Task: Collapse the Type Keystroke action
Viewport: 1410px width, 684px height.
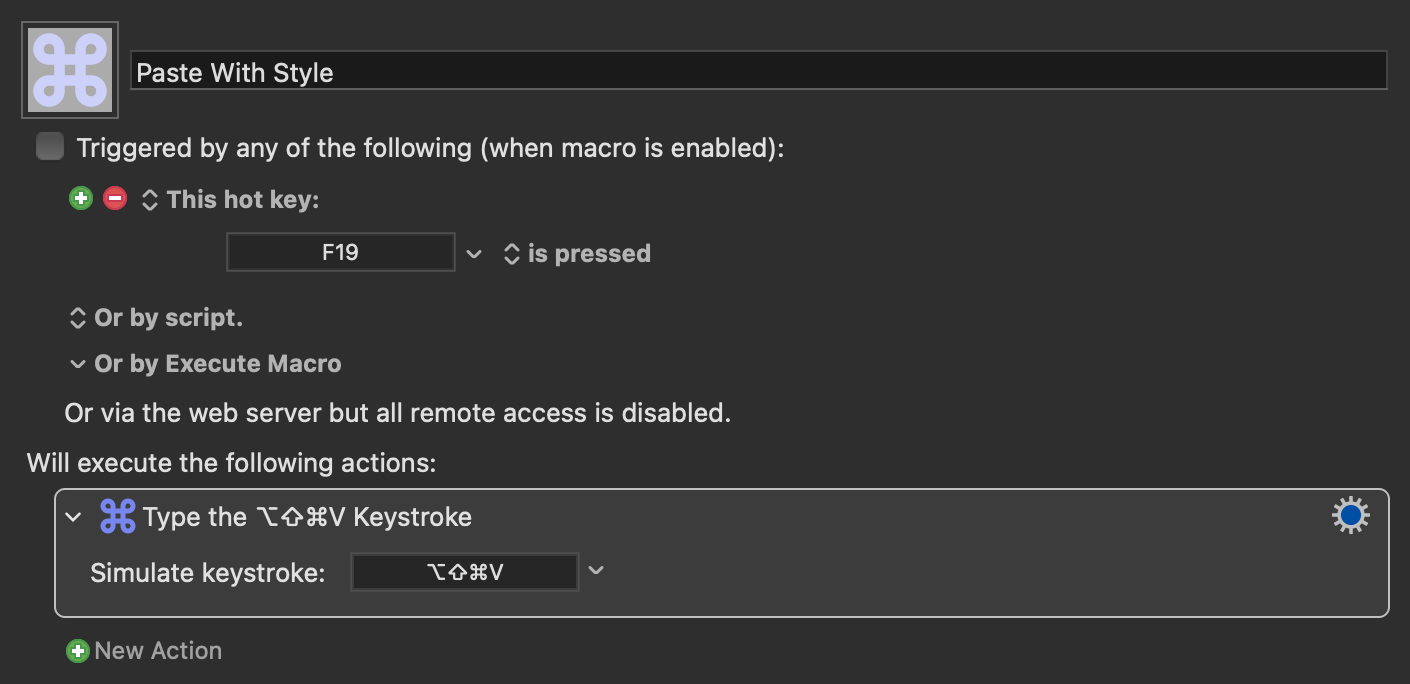Action: coord(73,517)
